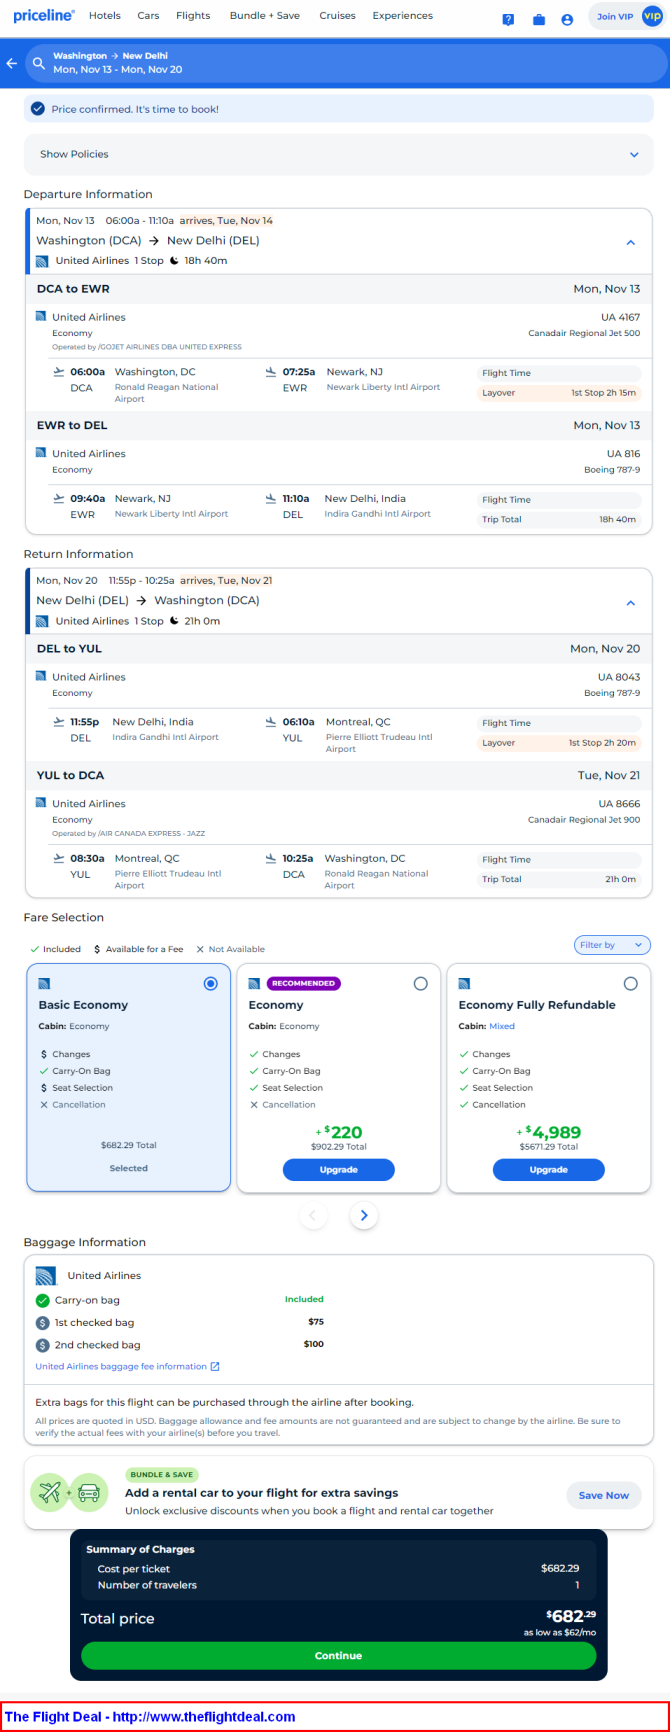Click flight number UA 8666
670x1732 pixels.
(x=619, y=804)
